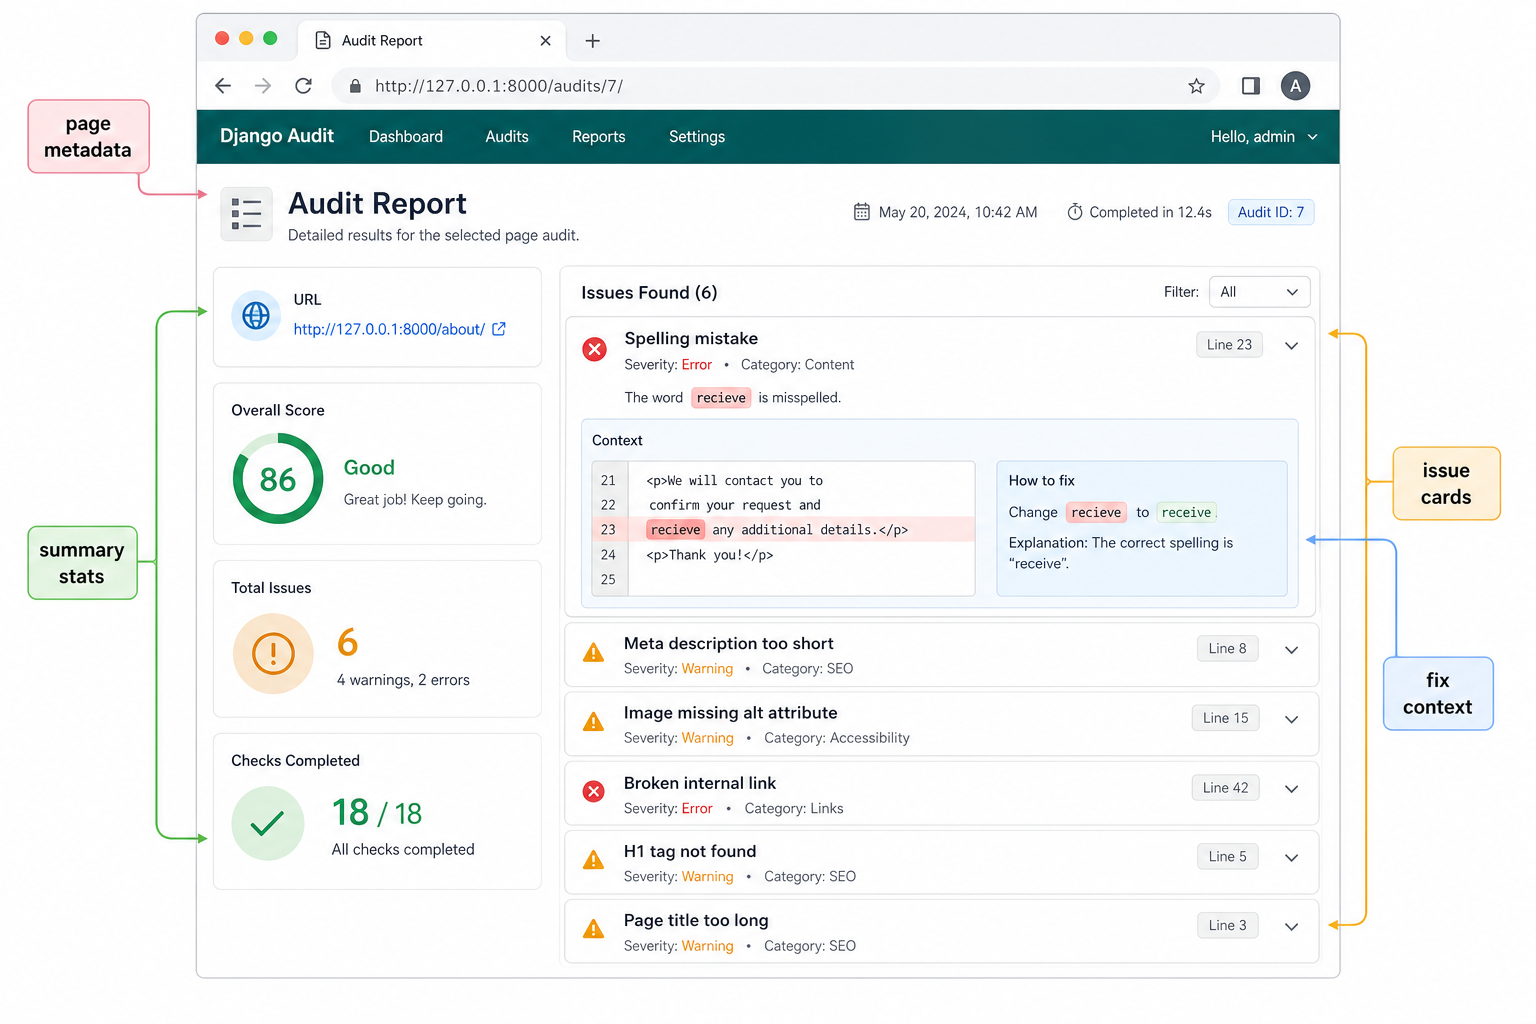The width and height of the screenshot is (1536, 1024).
Task: Click the warning icon on Page title too long
Action: pos(594,929)
